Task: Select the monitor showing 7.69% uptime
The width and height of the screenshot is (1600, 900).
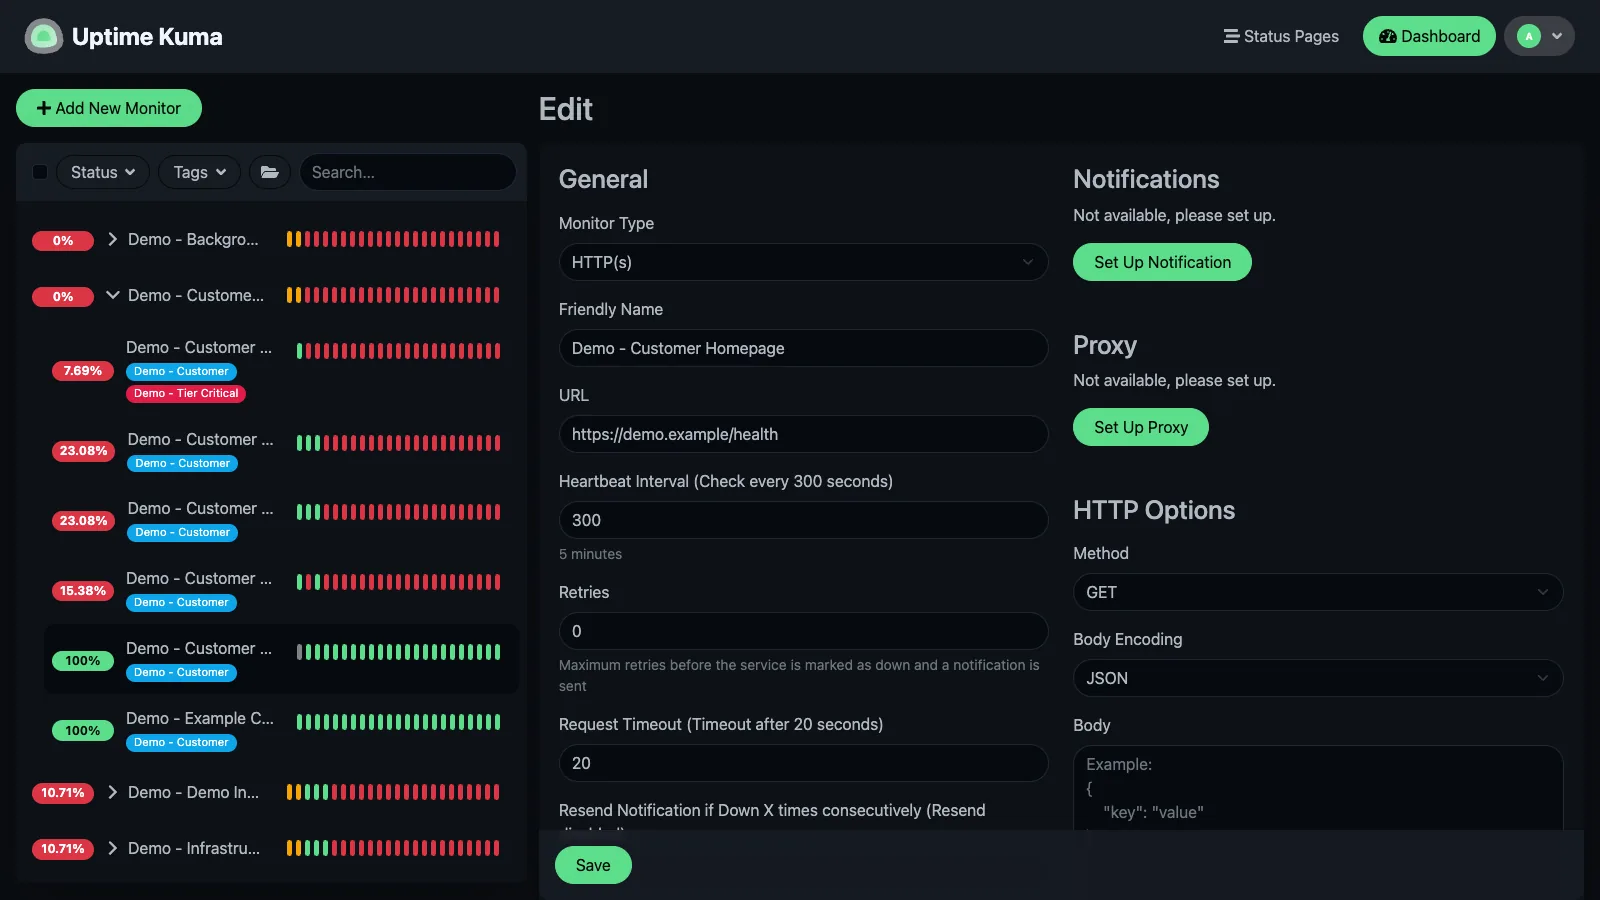Action: [x=281, y=370]
